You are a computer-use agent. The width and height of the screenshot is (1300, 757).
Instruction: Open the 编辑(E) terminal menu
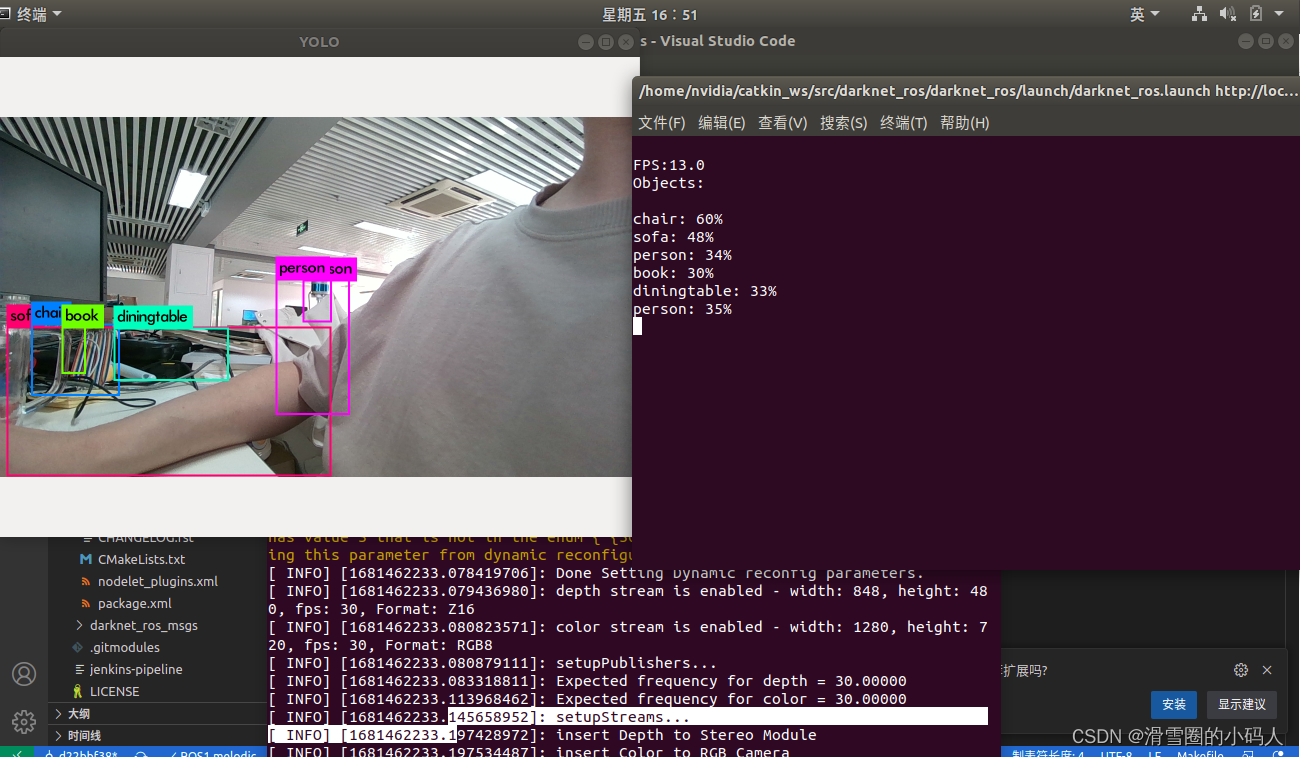[722, 123]
